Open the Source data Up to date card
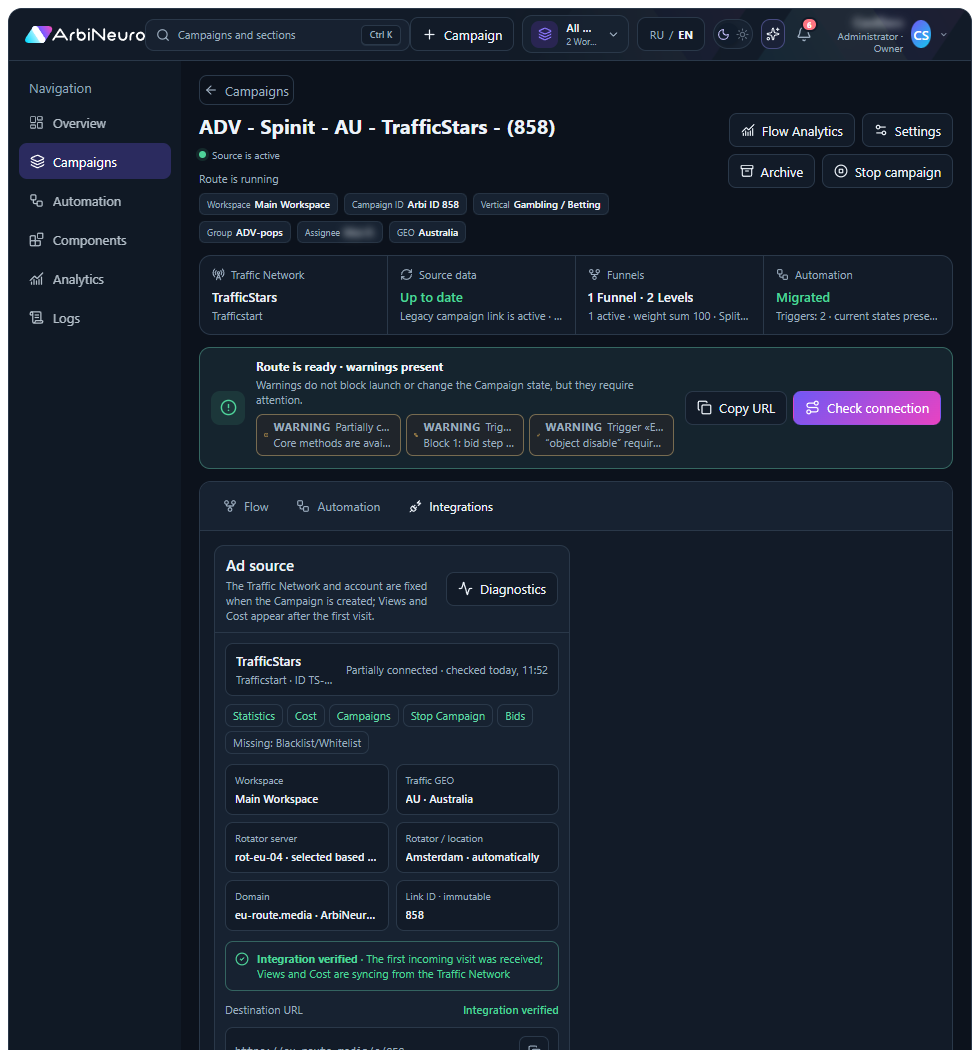 [482, 295]
